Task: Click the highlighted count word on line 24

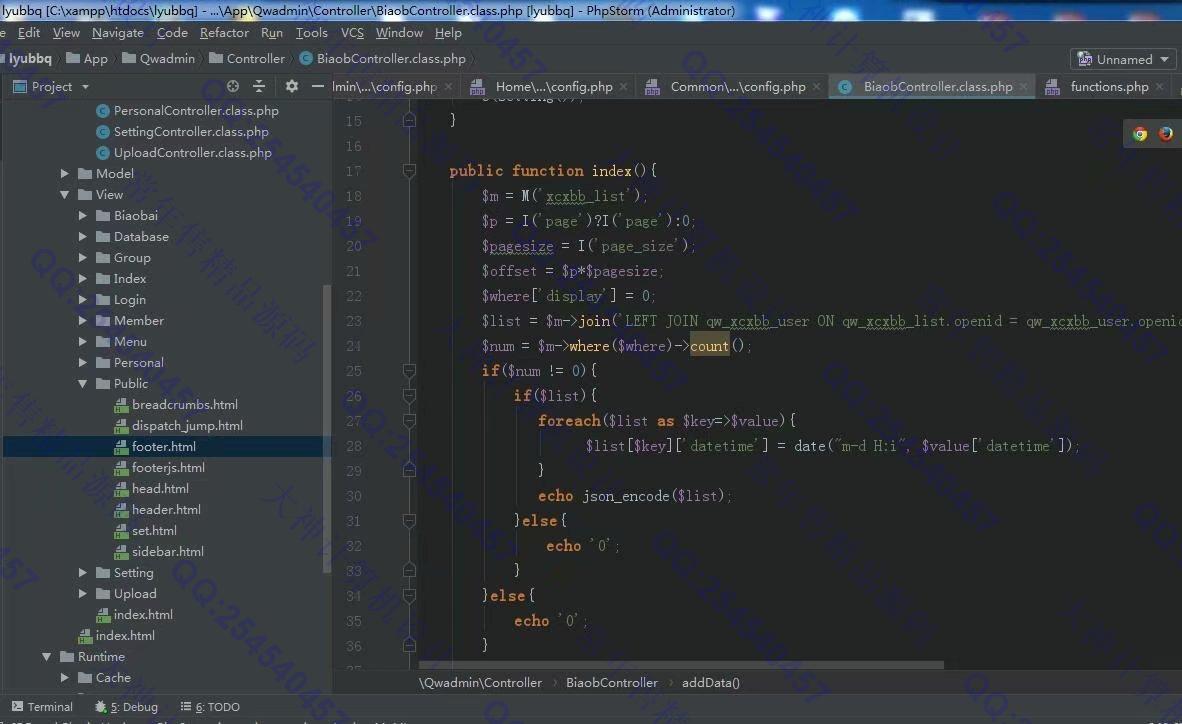Action: coord(709,346)
